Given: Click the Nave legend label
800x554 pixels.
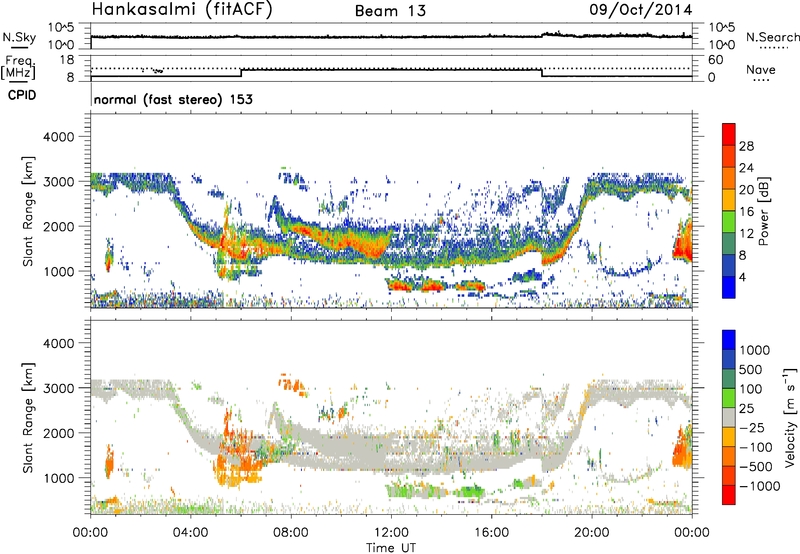Looking at the screenshot, I should pos(761,70).
